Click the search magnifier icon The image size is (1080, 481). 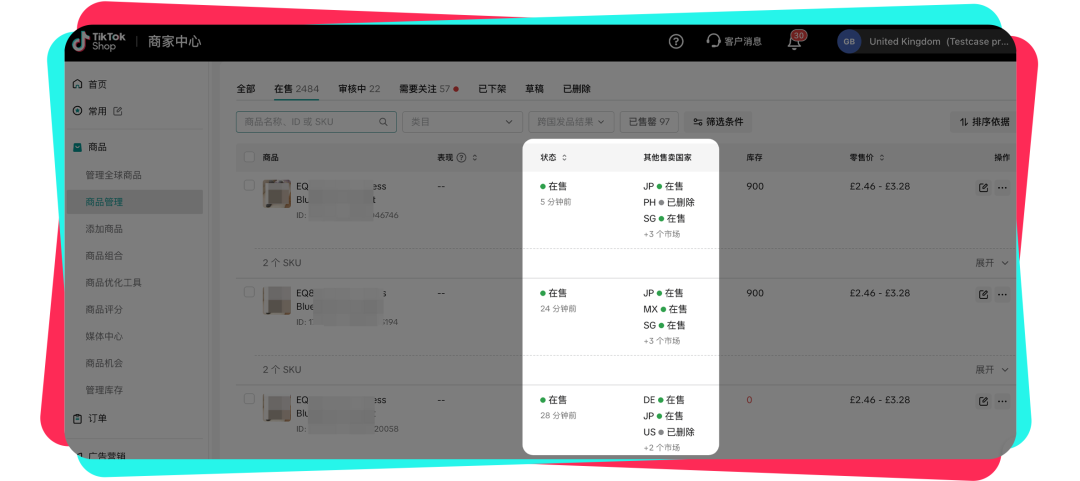[384, 122]
